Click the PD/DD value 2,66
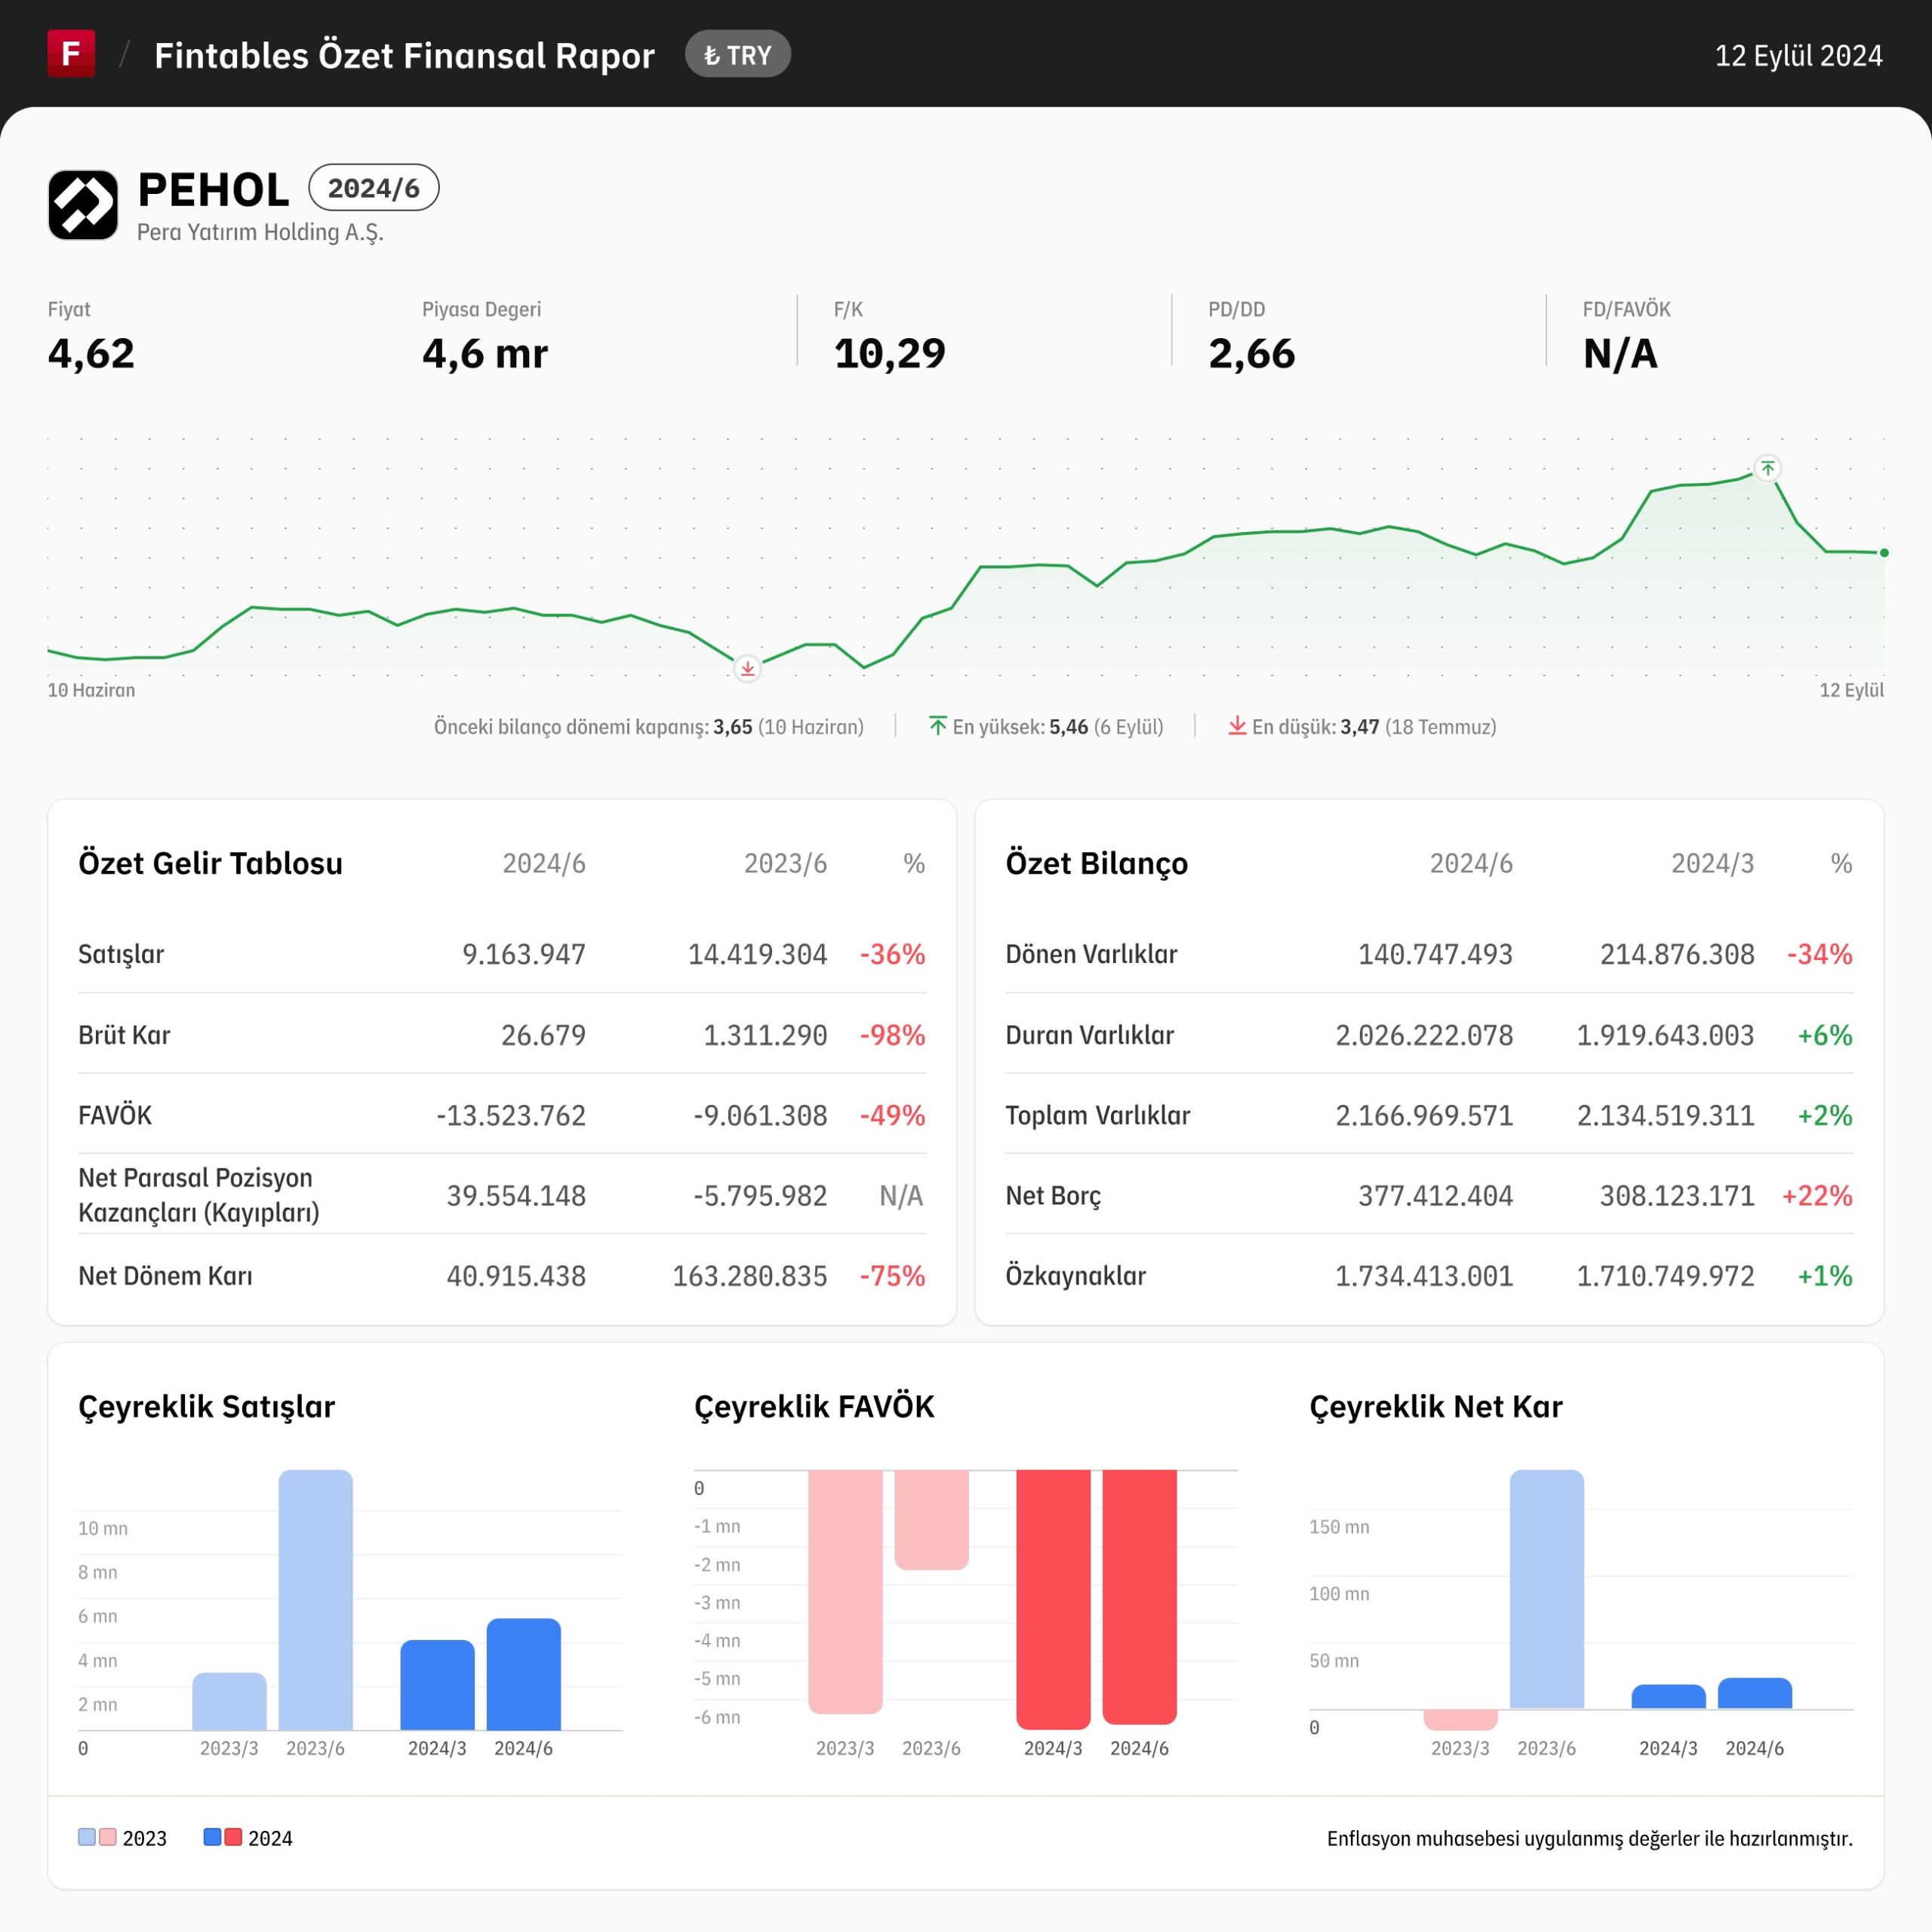The image size is (1932, 1932). click(1251, 353)
